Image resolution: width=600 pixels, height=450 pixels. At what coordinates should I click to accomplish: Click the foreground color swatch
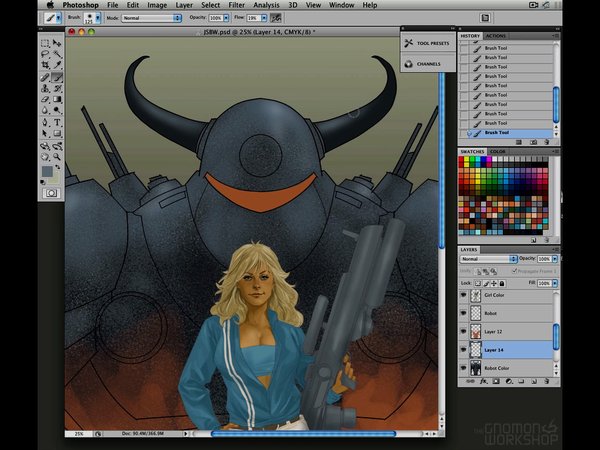pyautogui.click(x=47, y=171)
